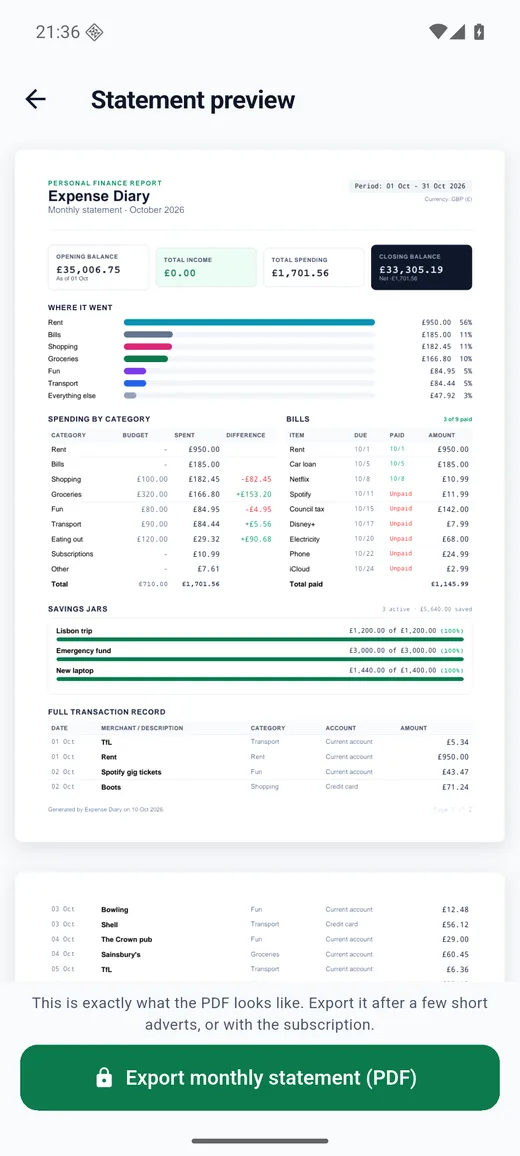This screenshot has width=520, height=1156.
Task: Tap the New laptop progress bar
Action: pyautogui.click(x=260, y=679)
